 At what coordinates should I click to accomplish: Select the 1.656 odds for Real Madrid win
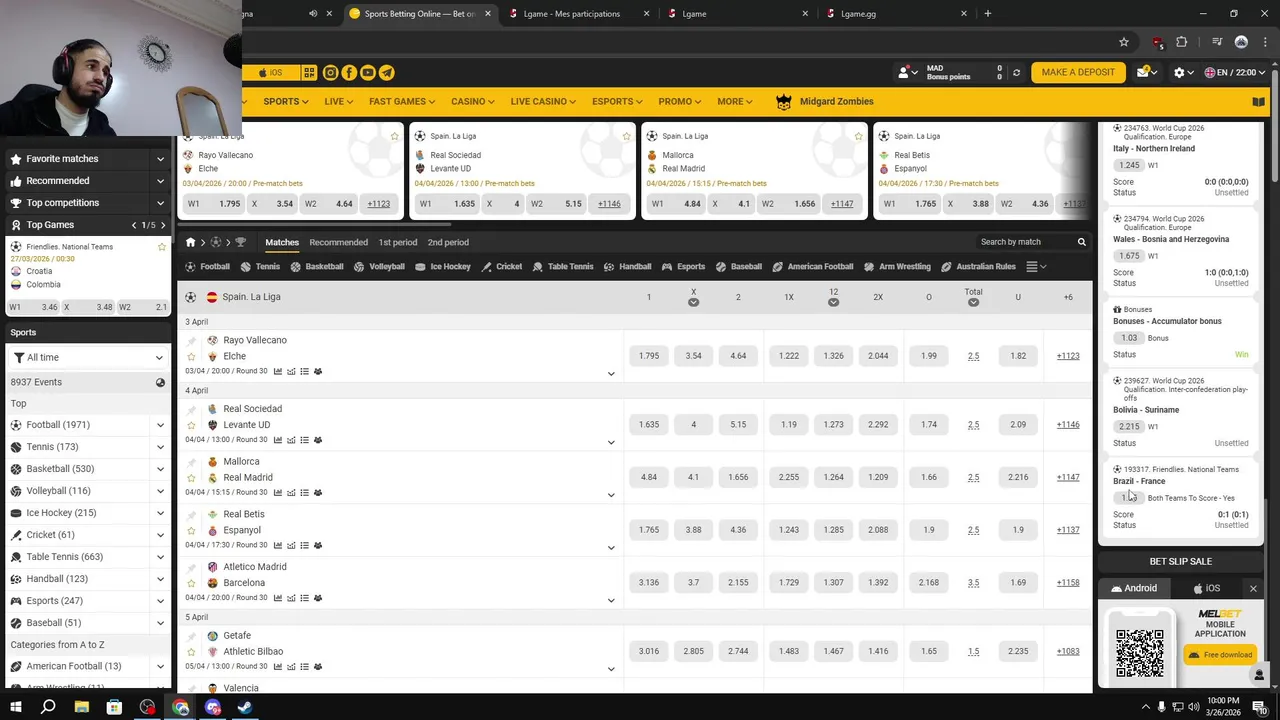click(738, 478)
